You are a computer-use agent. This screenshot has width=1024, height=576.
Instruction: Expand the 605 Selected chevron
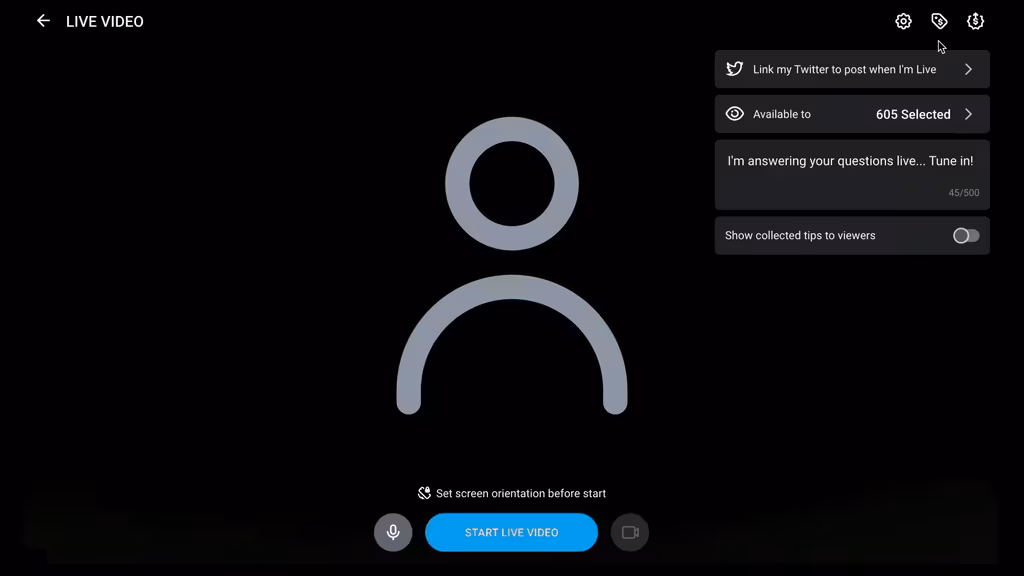(x=968, y=114)
